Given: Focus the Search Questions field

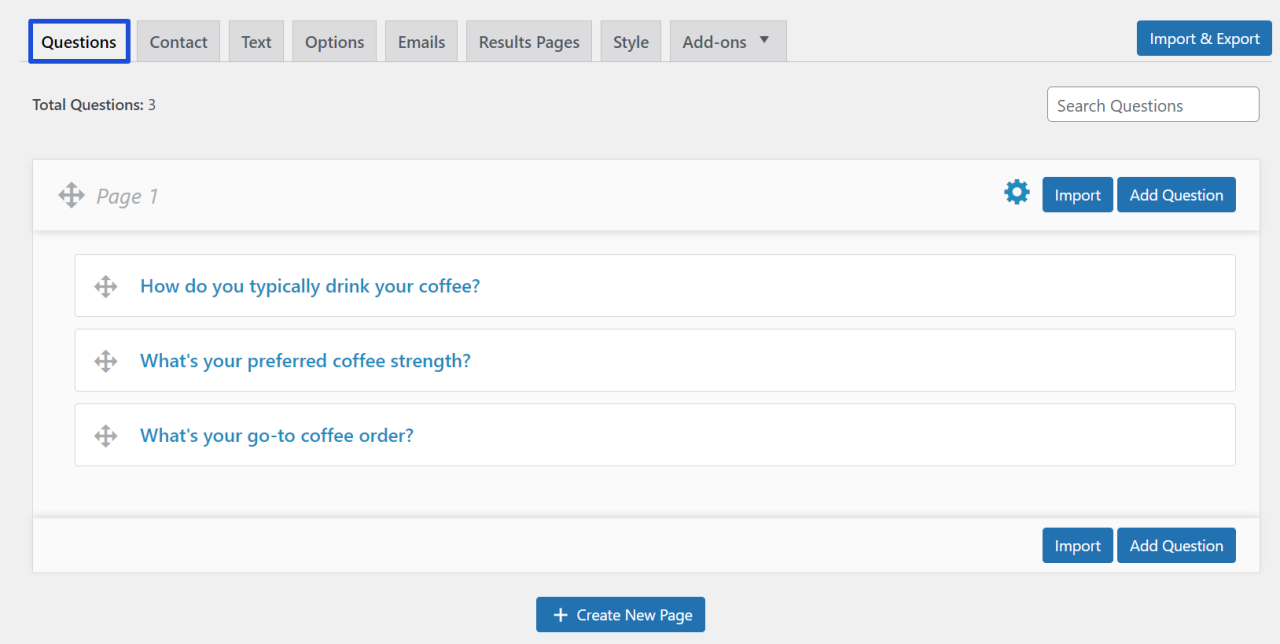Looking at the screenshot, I should click(1153, 105).
